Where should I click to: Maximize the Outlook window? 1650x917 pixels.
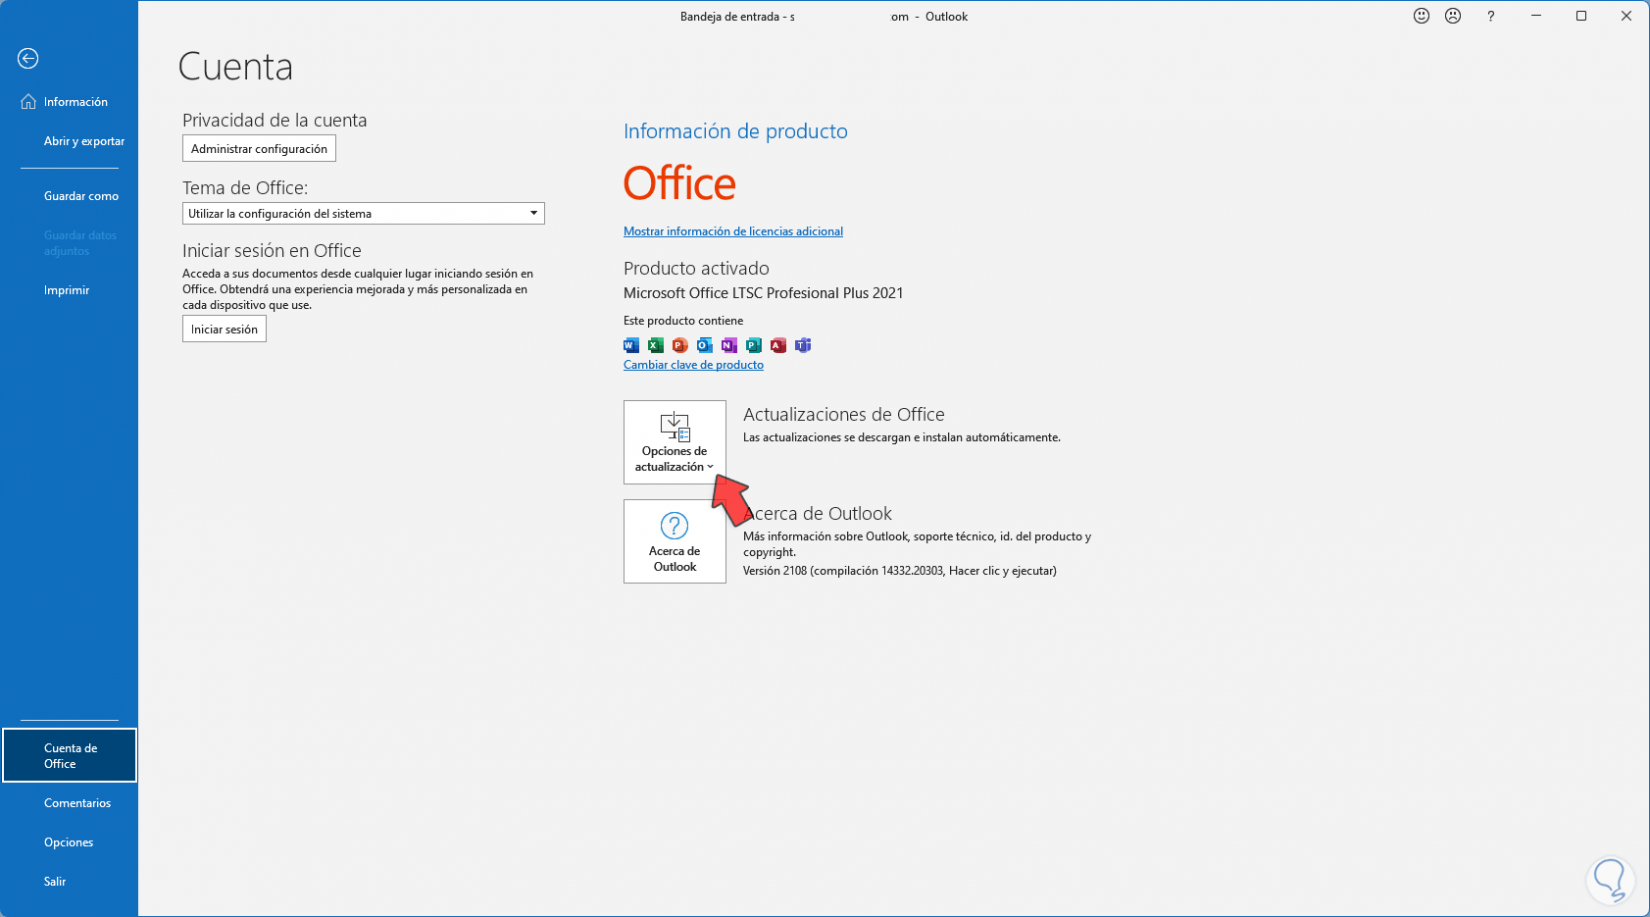click(x=1581, y=16)
